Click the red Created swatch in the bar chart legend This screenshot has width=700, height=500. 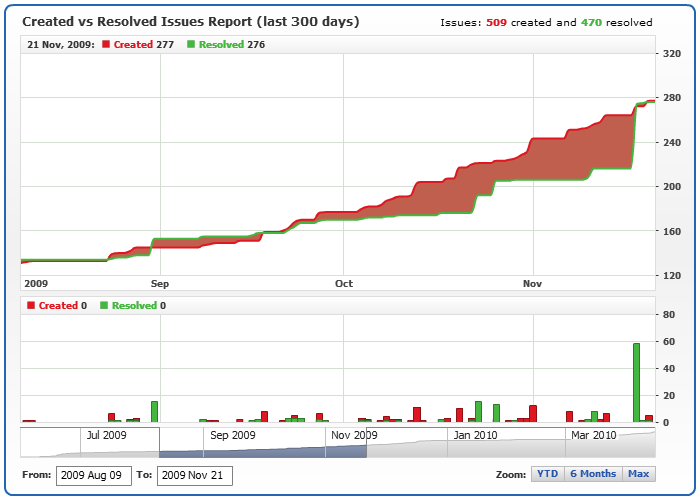(x=31, y=305)
